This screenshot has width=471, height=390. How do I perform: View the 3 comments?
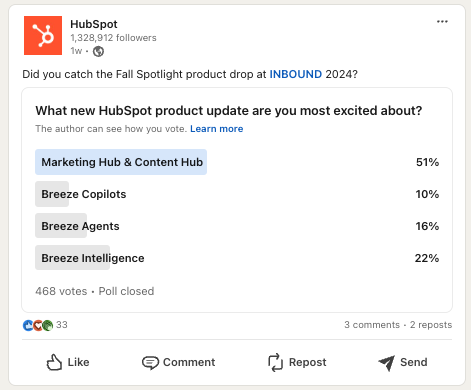(372, 325)
